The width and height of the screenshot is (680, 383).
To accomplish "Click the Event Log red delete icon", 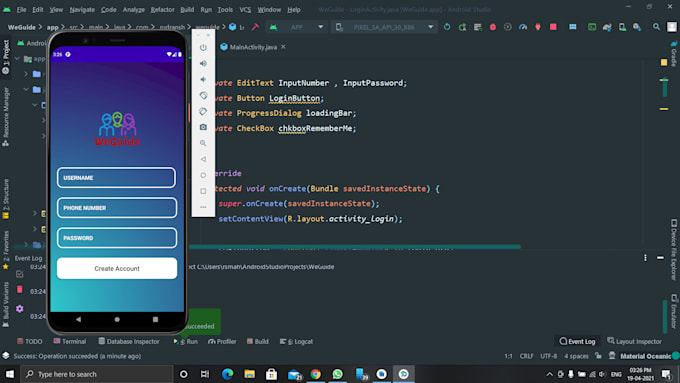I will pos(20,289).
